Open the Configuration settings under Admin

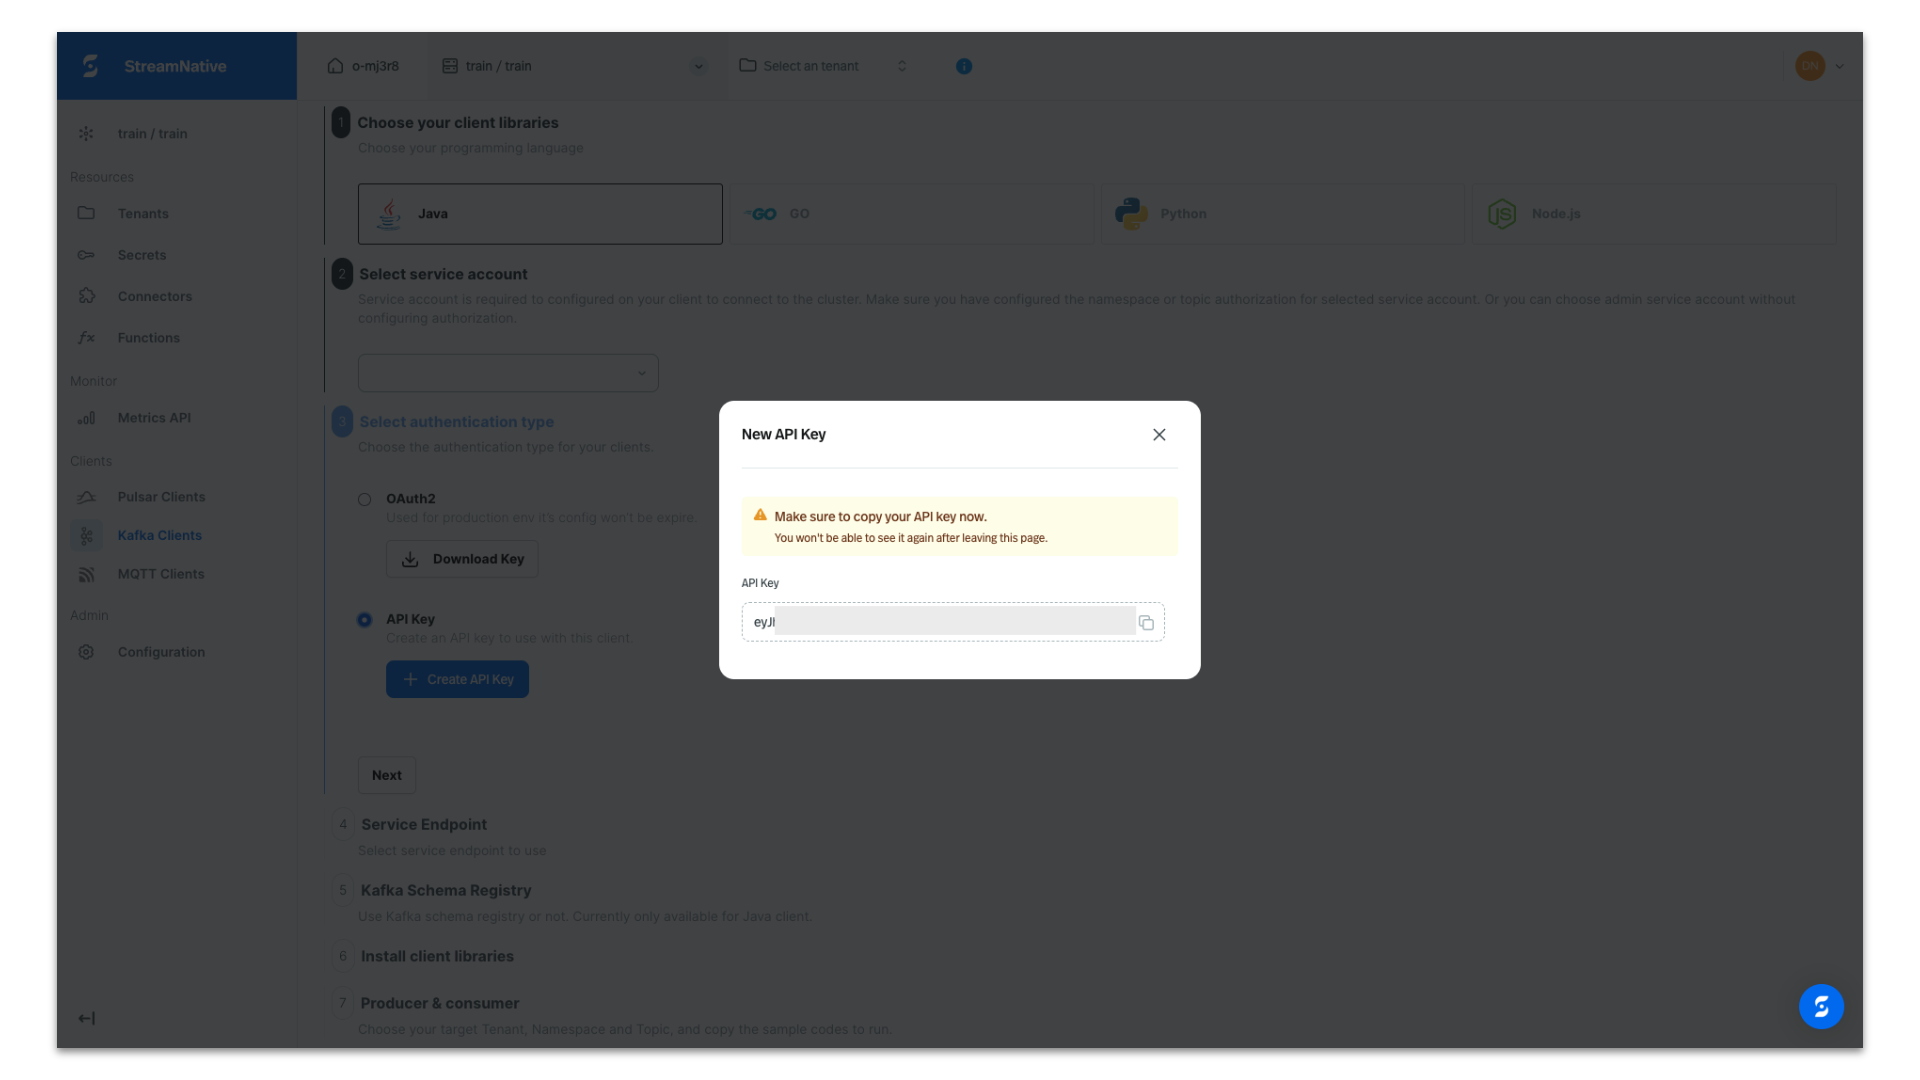point(161,651)
